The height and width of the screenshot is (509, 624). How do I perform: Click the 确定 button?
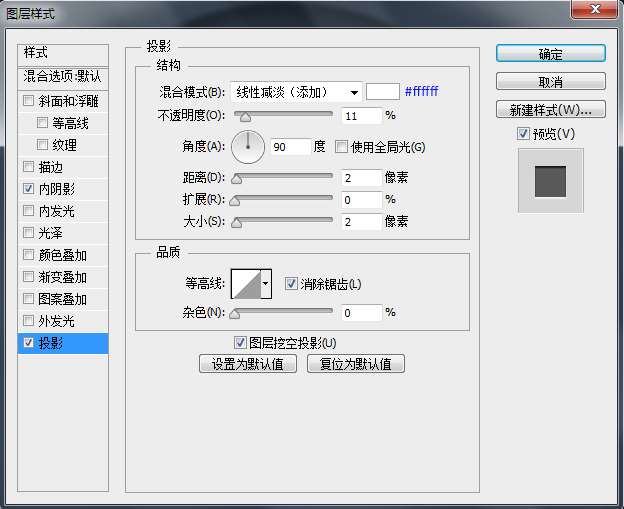click(x=551, y=53)
